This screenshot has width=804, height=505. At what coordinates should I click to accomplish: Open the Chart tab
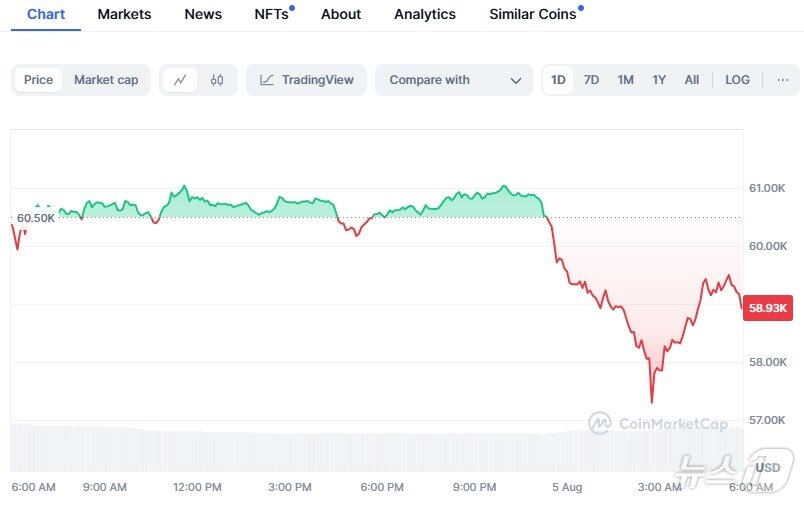point(46,14)
